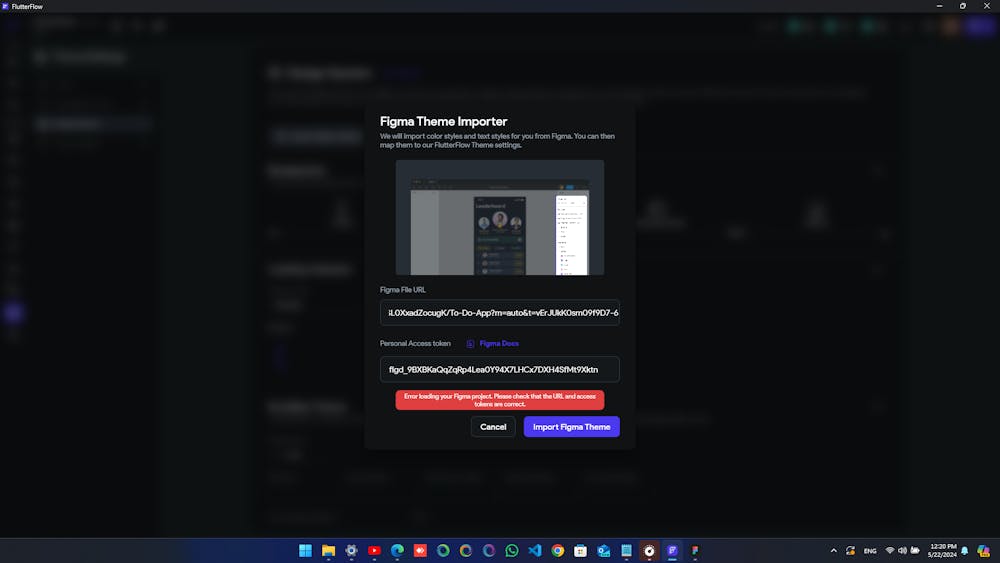This screenshot has width=1000, height=563.
Task: Open Visual Studio Code from the taskbar
Action: tap(535, 550)
